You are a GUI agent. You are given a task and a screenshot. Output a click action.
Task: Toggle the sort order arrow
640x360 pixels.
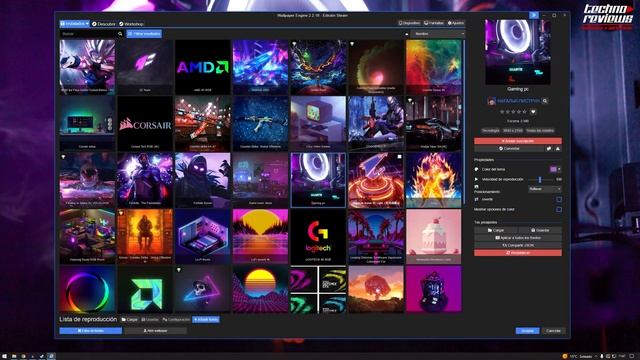407,34
